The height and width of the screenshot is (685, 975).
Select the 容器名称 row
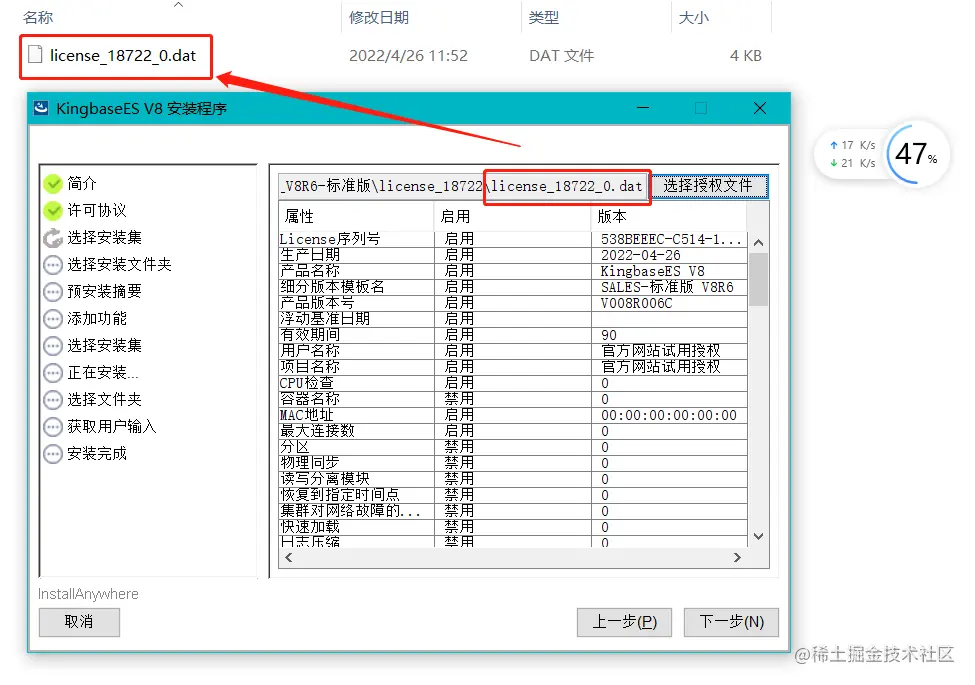click(x=513, y=399)
